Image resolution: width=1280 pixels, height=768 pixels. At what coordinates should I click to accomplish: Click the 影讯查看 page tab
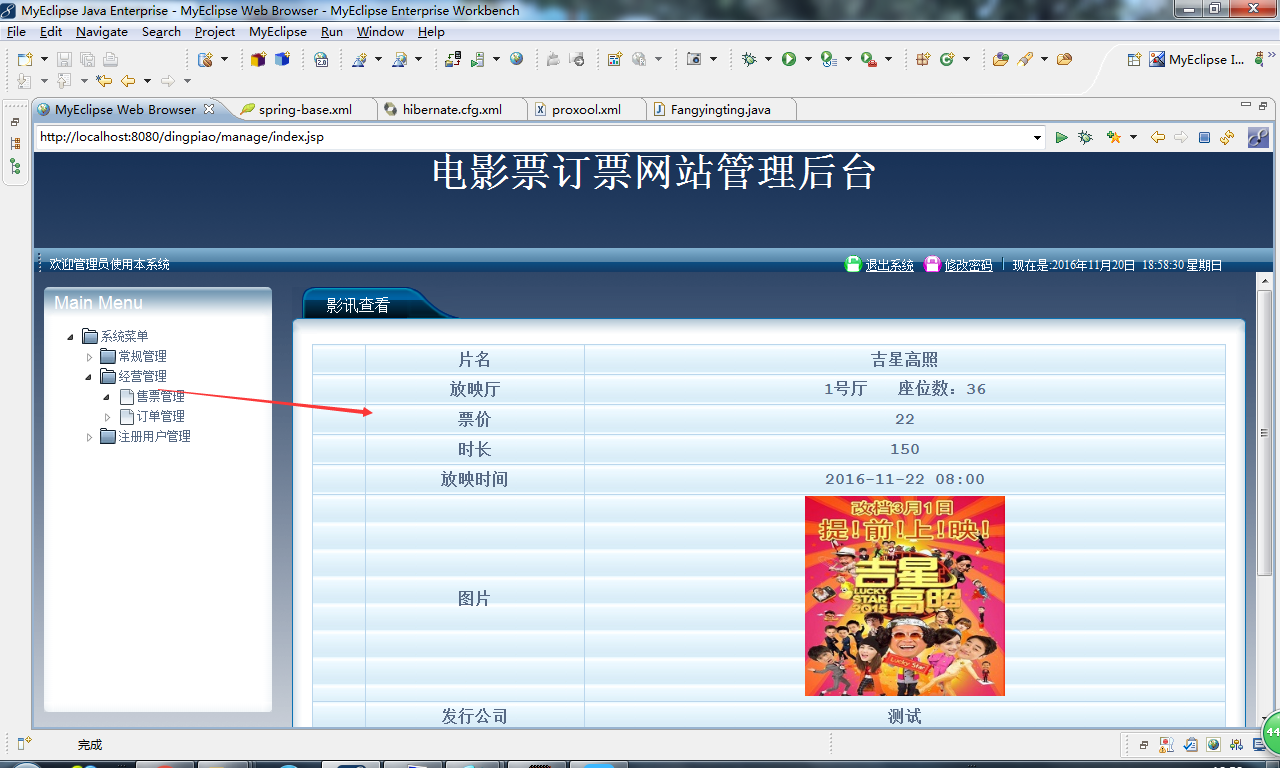358,306
